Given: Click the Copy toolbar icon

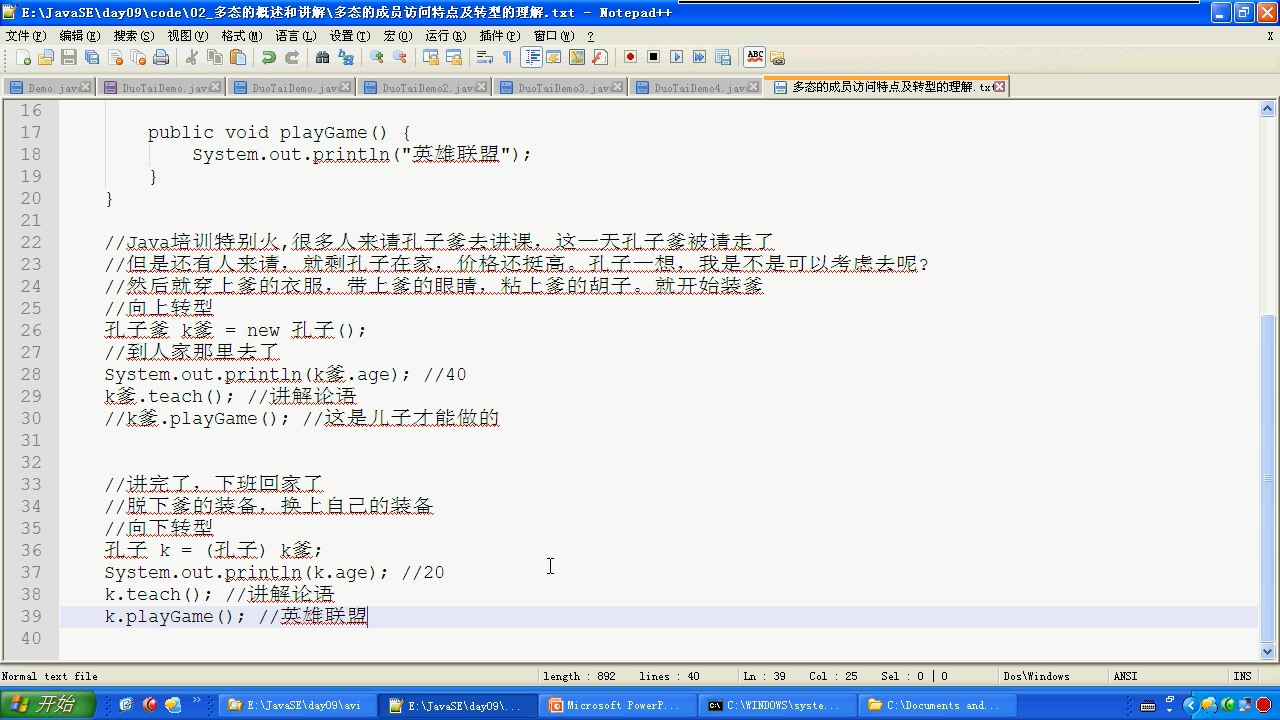Looking at the screenshot, I should point(215,57).
